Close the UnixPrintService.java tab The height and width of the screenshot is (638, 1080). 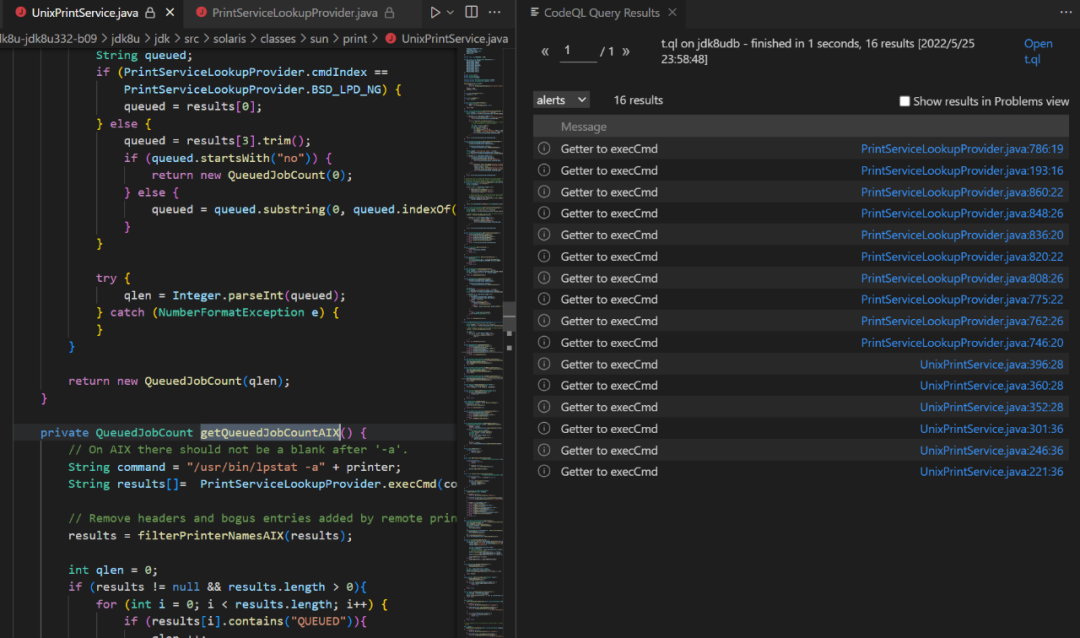pos(170,13)
